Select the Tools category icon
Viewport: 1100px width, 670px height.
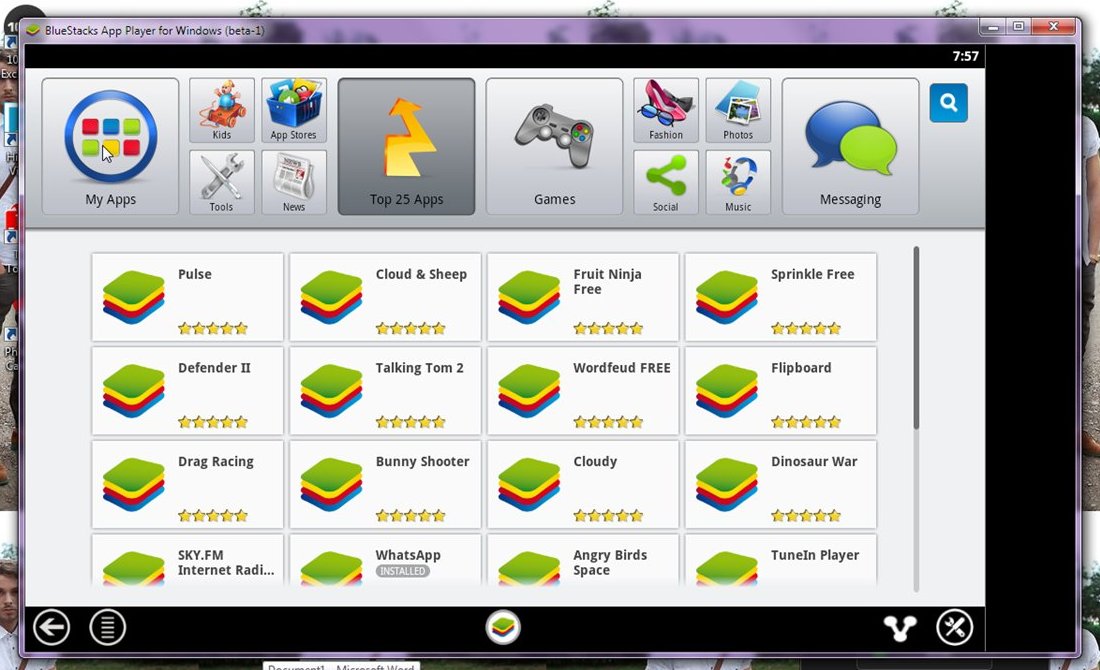click(221, 182)
